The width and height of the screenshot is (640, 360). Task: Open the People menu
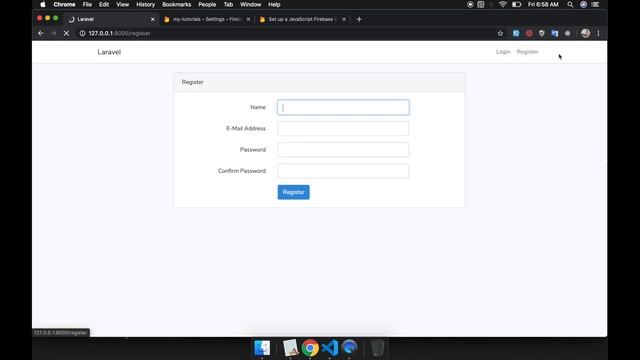(207, 4)
